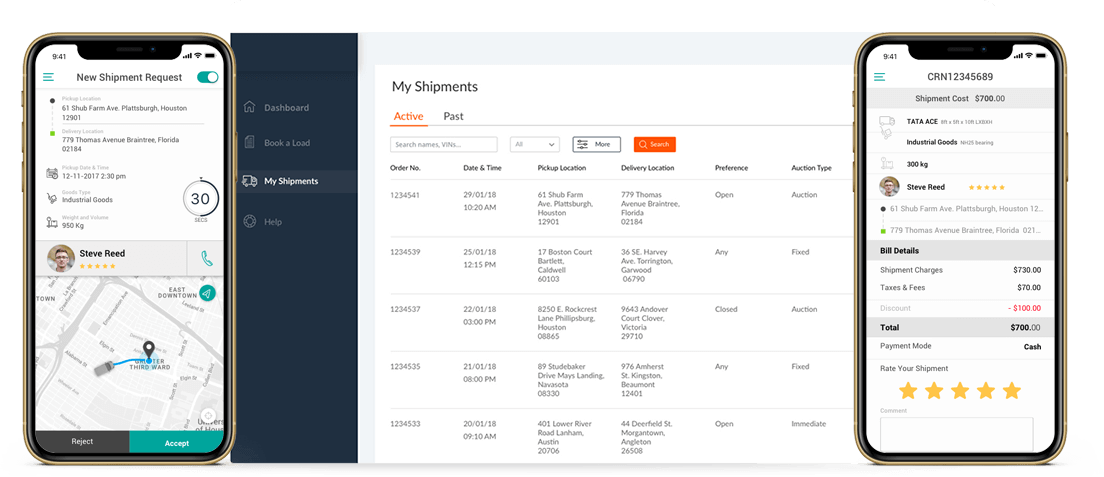The width and height of the screenshot is (1104, 477).
Task: Open Book a Load in sidebar
Action: 287,143
